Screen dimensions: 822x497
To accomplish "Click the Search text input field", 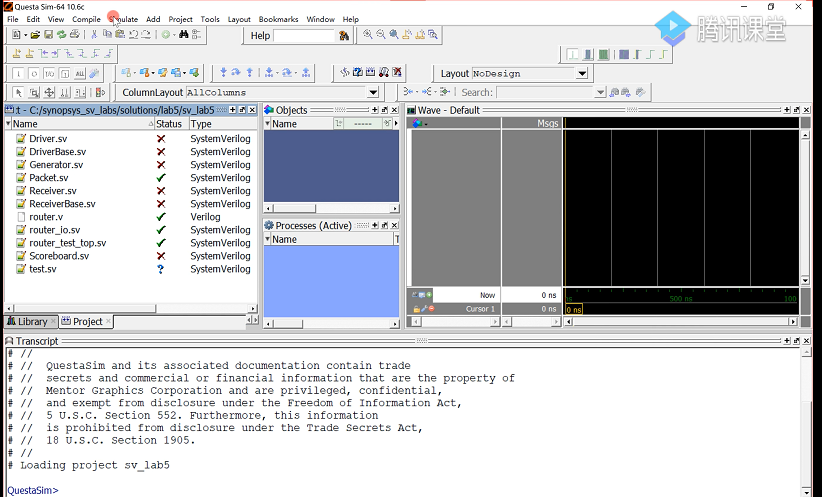I will pyautogui.click(x=546, y=92).
